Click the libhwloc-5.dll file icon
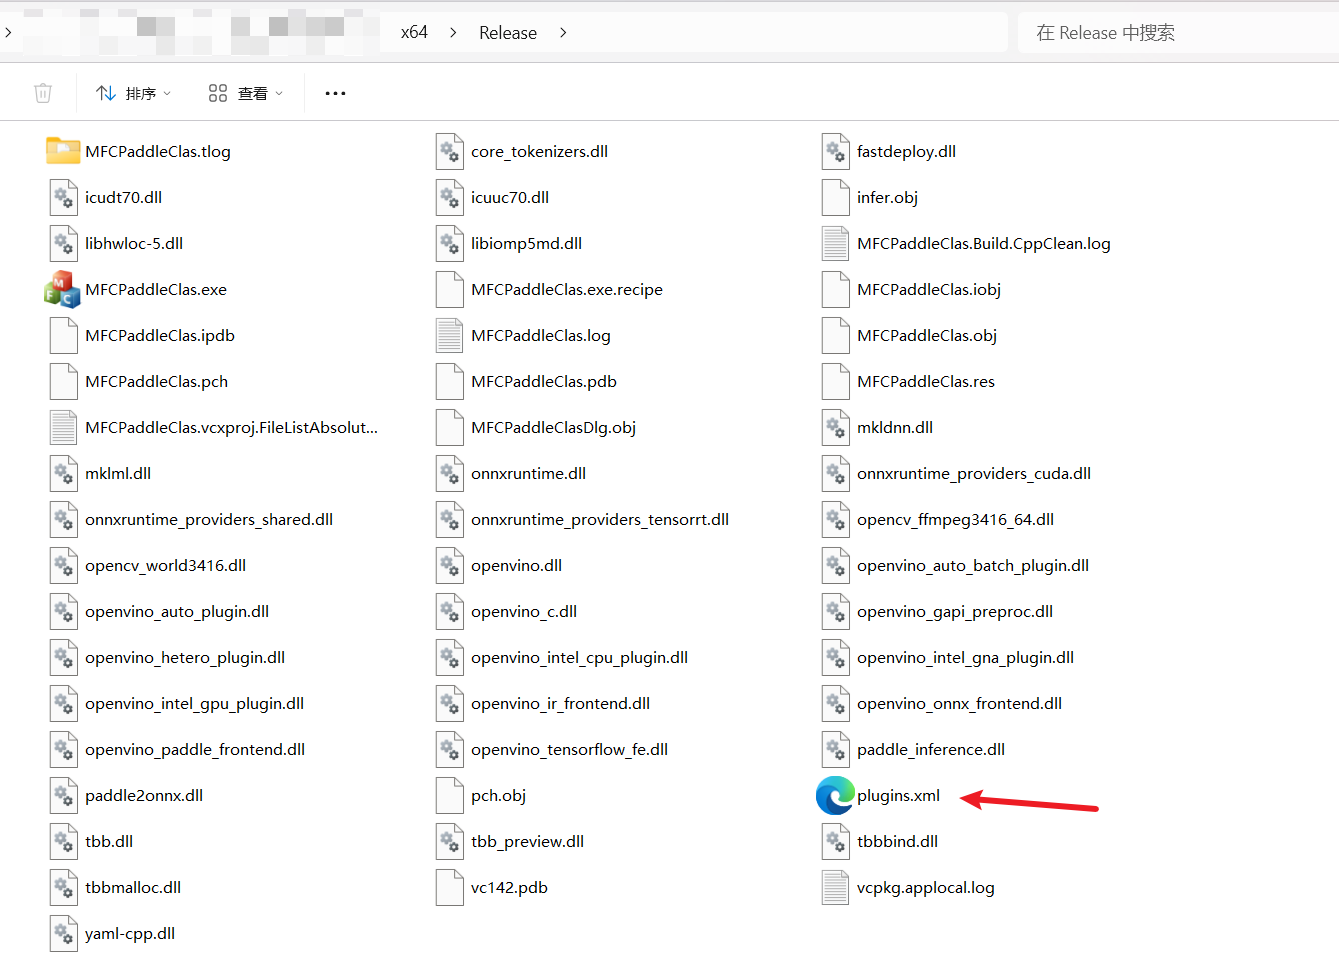The height and width of the screenshot is (971, 1339). pos(63,243)
